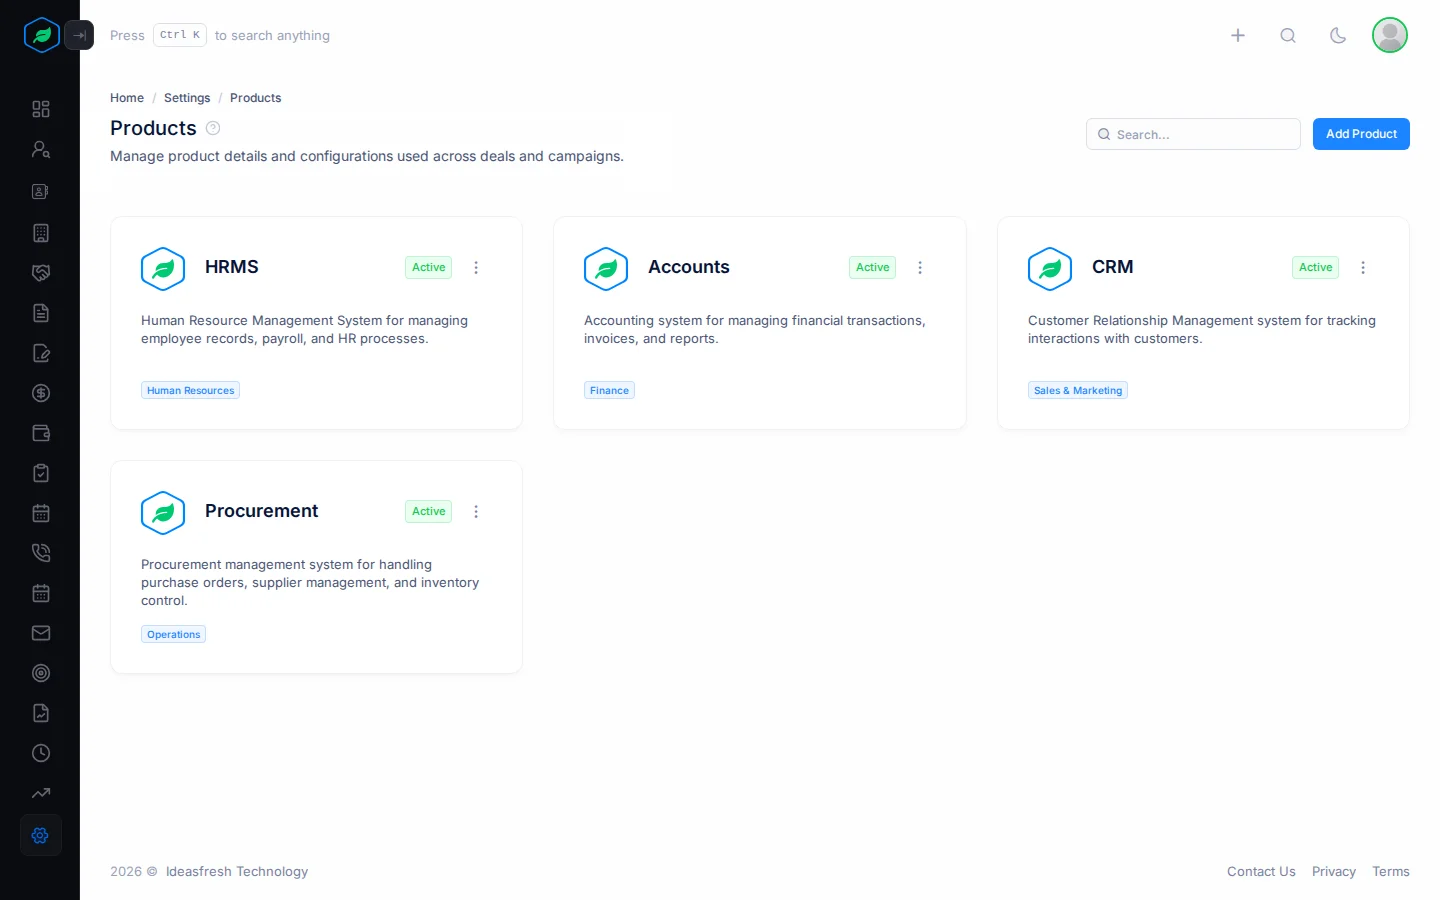Click the Operations tag on Procurement card

point(174,635)
